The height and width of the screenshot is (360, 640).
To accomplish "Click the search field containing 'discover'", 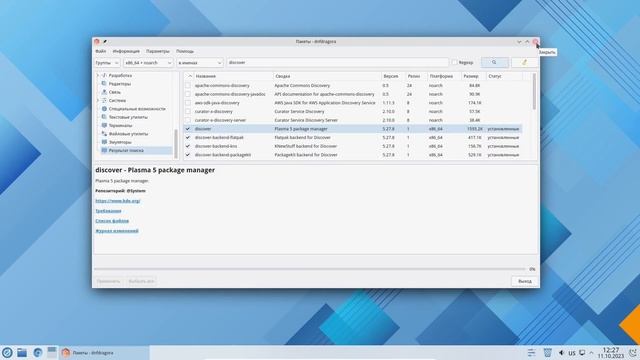I will (x=338, y=62).
